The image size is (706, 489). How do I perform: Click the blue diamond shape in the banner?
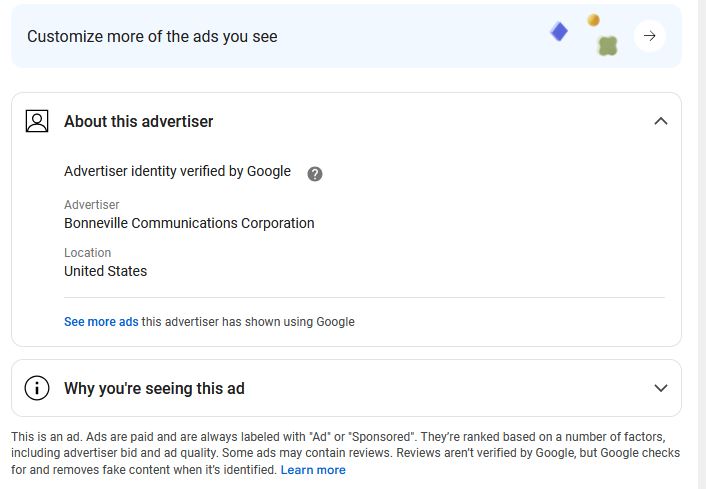tap(559, 32)
